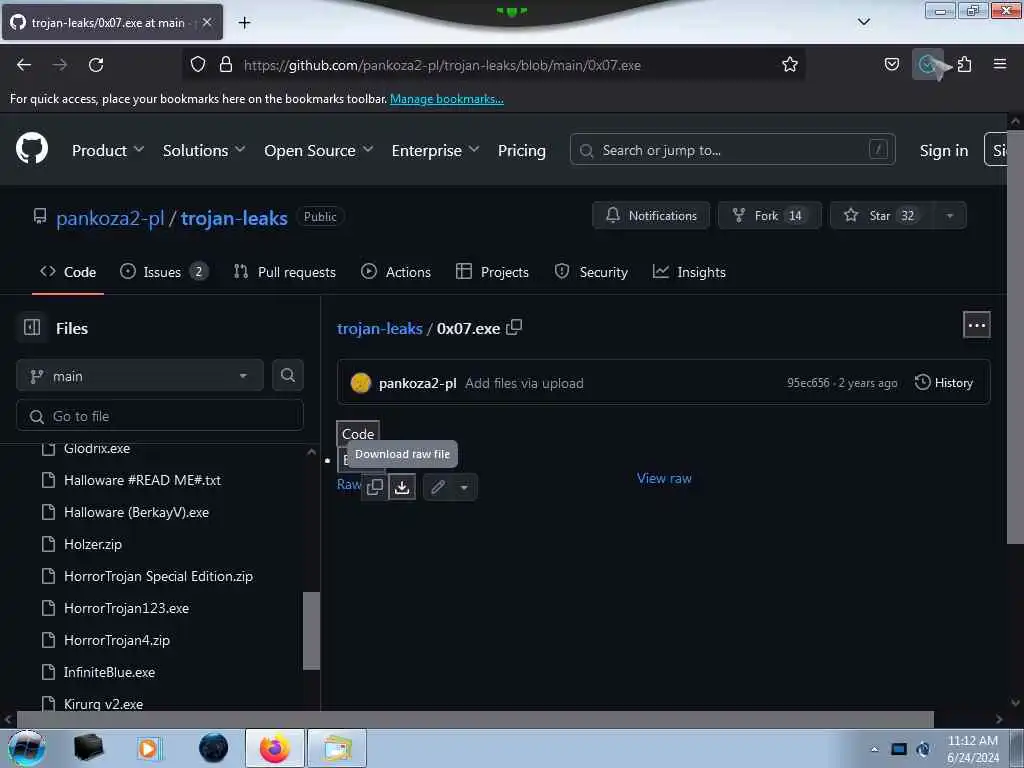This screenshot has width=1024, height=768.
Task: Copy raw file content icon
Action: click(x=375, y=487)
